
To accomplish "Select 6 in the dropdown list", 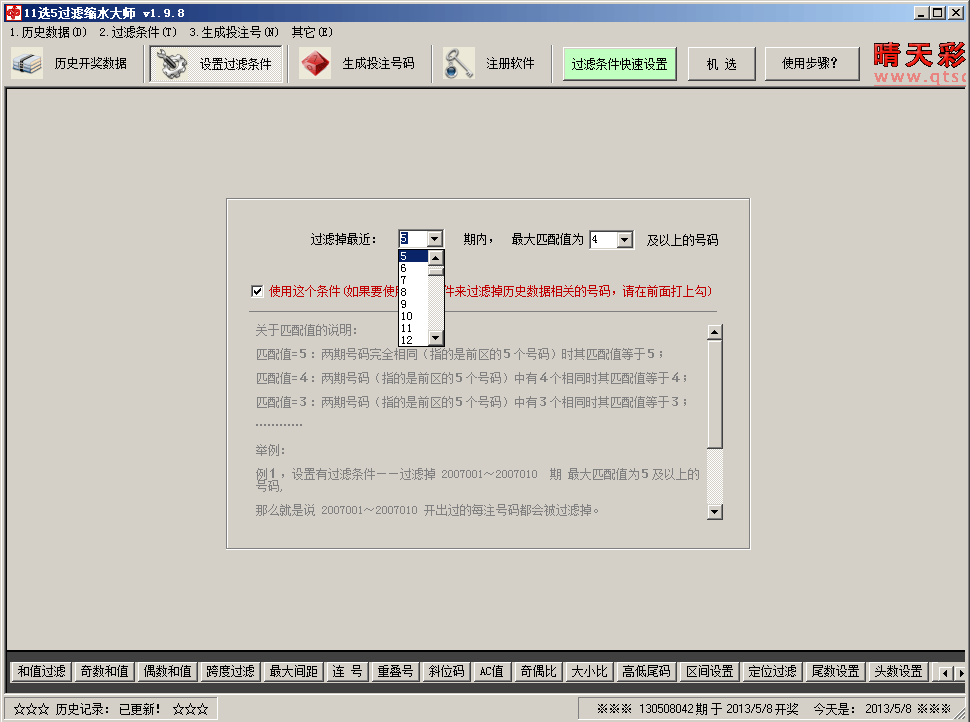I will point(413,268).
